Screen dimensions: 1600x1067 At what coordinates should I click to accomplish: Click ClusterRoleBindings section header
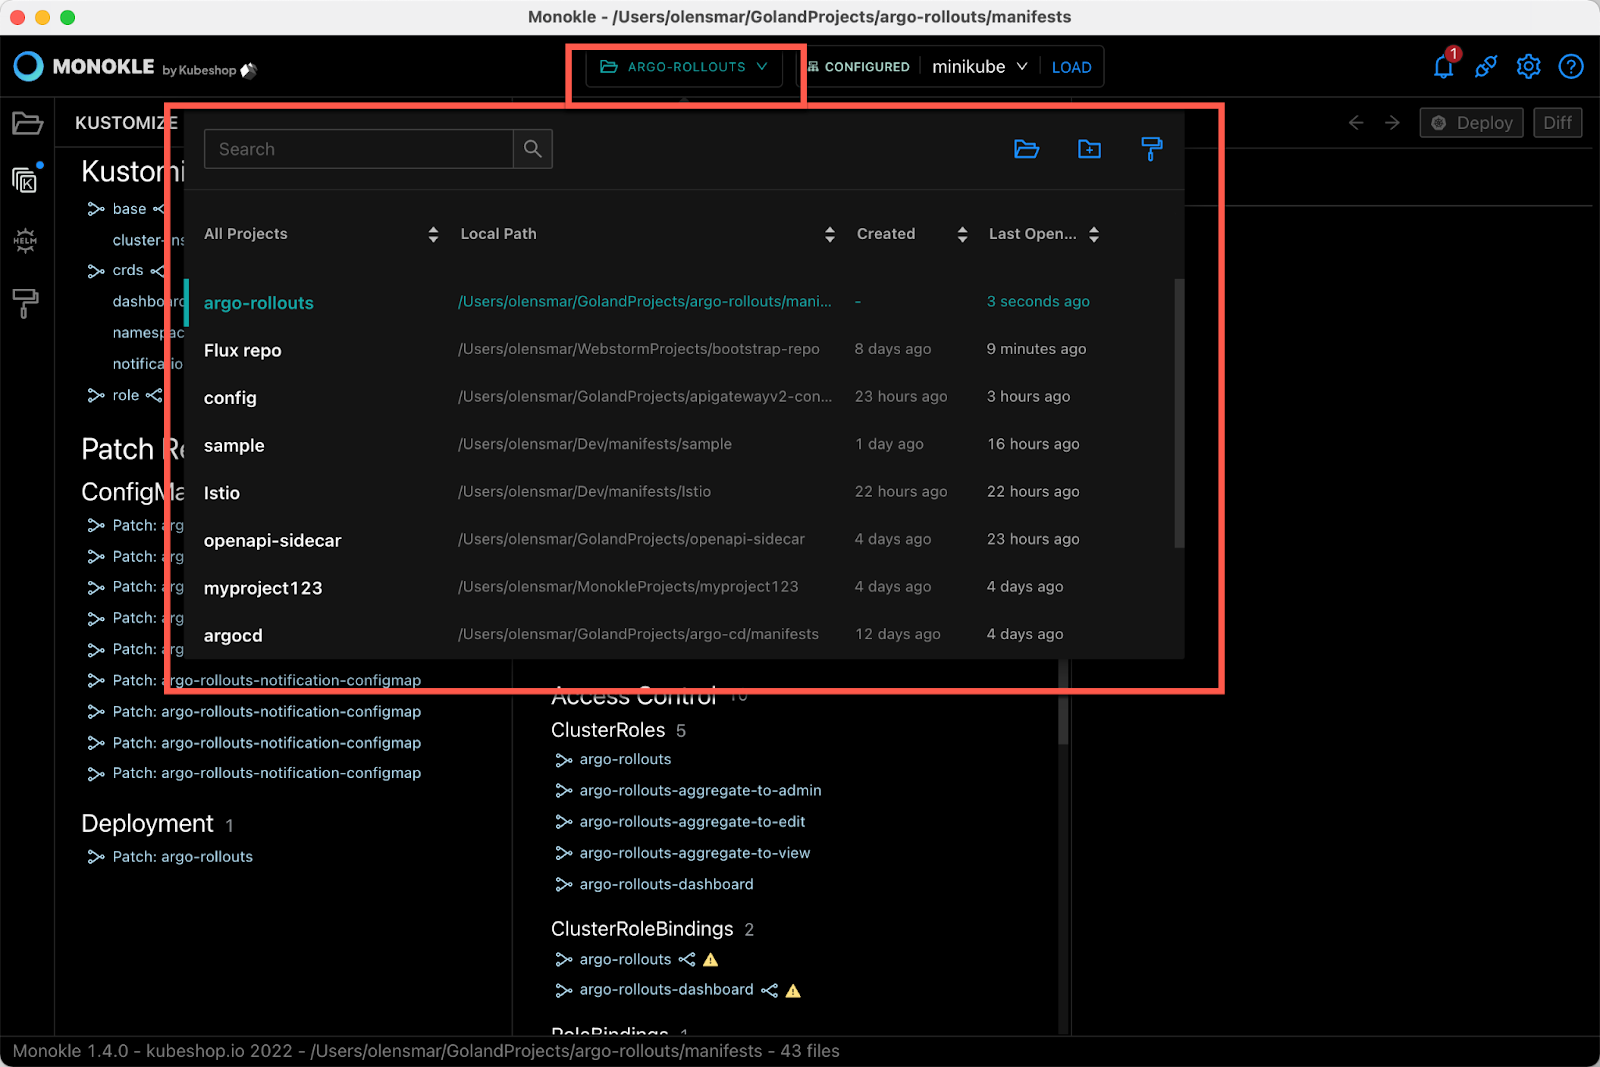pyautogui.click(x=642, y=929)
